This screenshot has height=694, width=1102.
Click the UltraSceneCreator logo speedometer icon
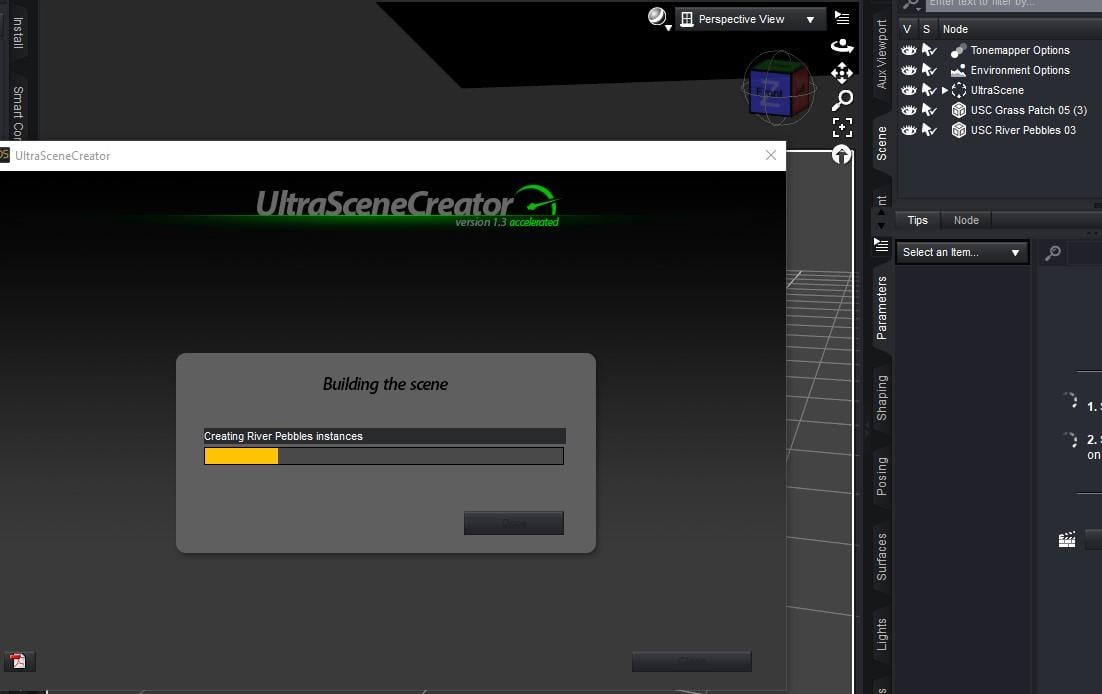tap(537, 199)
